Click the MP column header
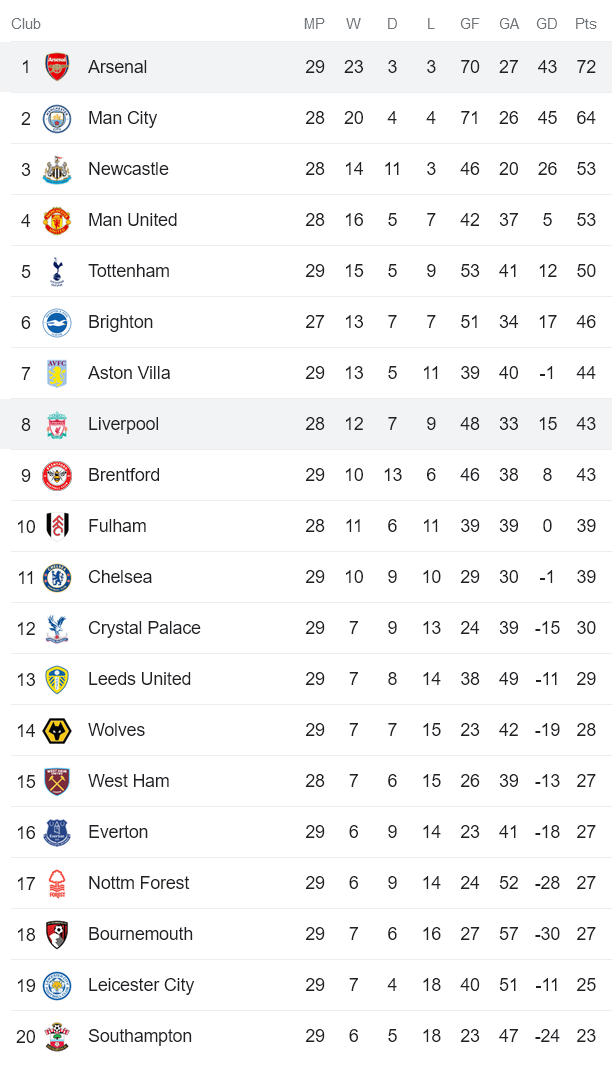Screen dimensions: 612x1070 tap(314, 24)
